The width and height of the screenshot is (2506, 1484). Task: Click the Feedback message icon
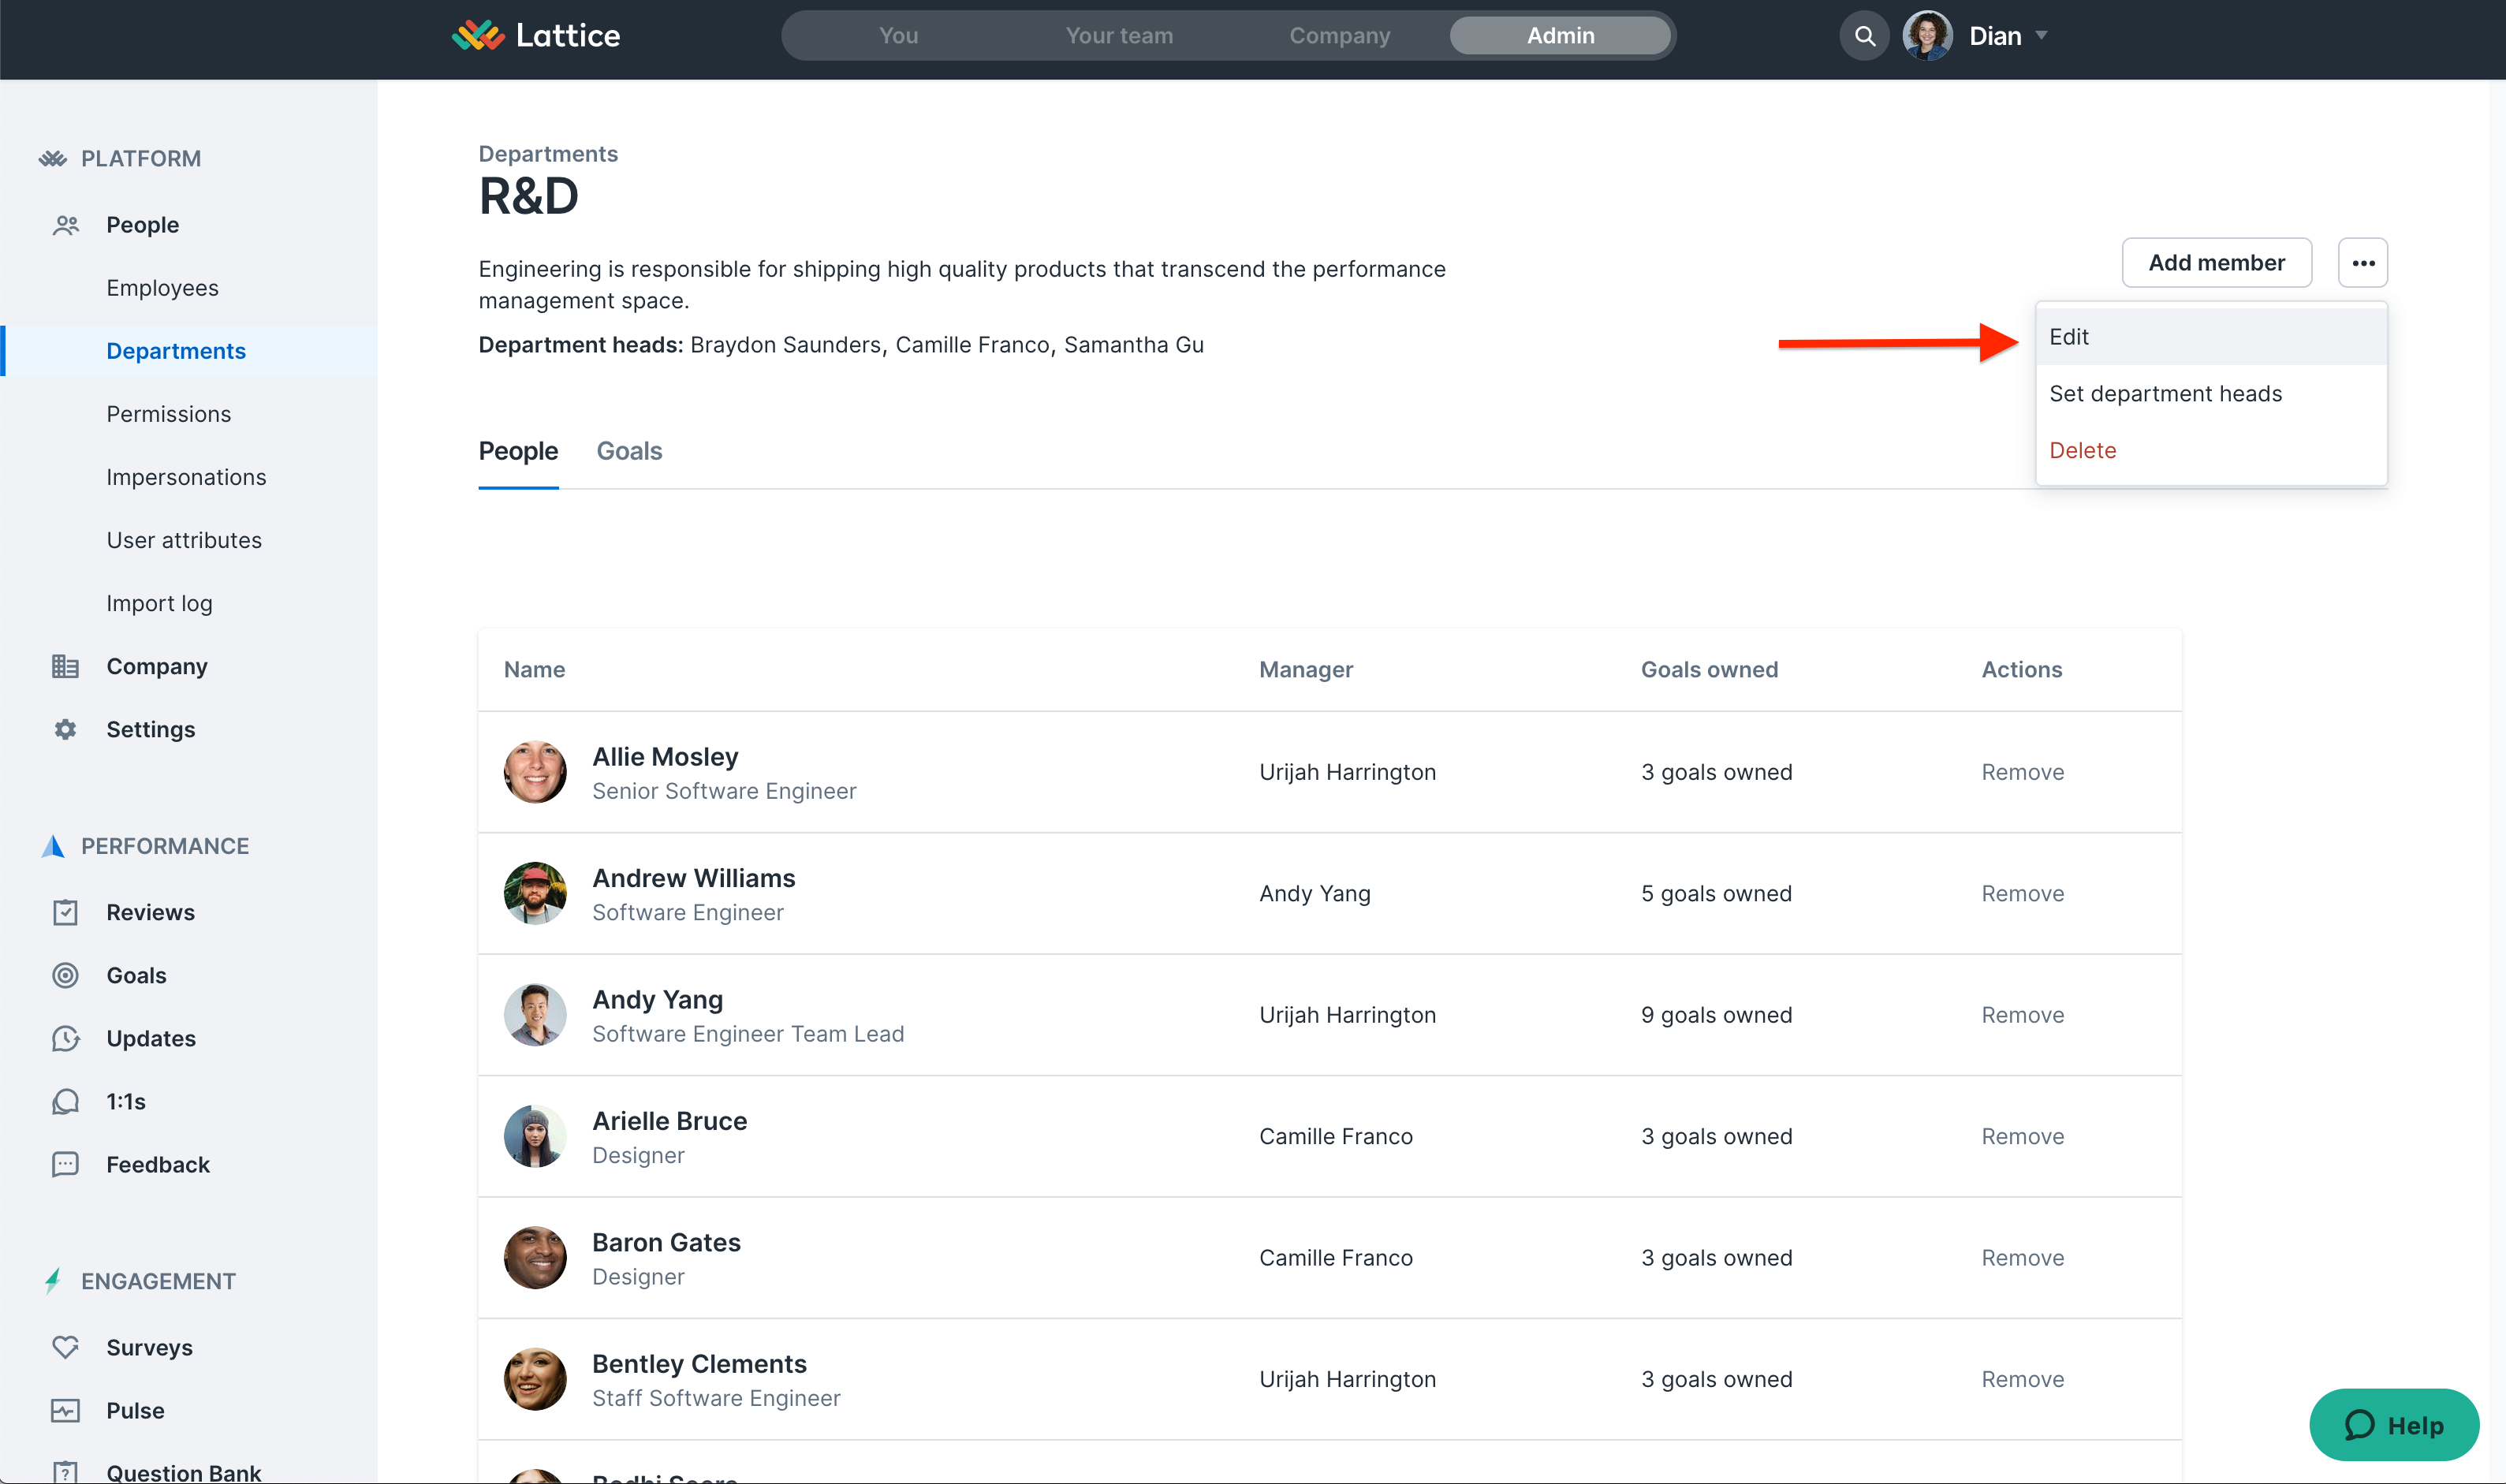point(65,1164)
